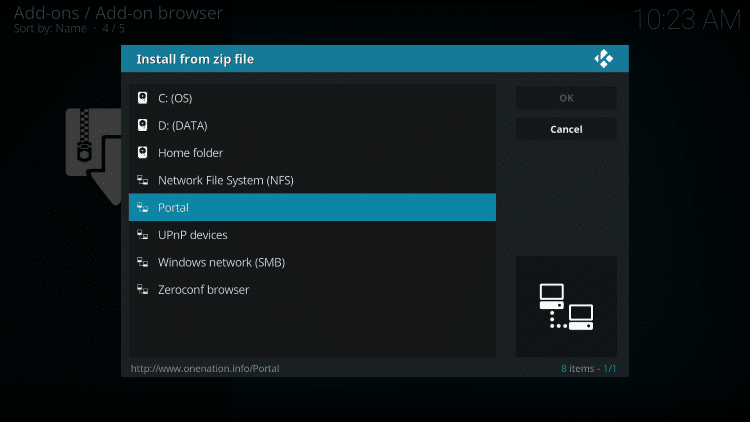This screenshot has height=422, width=750.
Task: Select the D: (DATA) list item
Action: (312, 125)
